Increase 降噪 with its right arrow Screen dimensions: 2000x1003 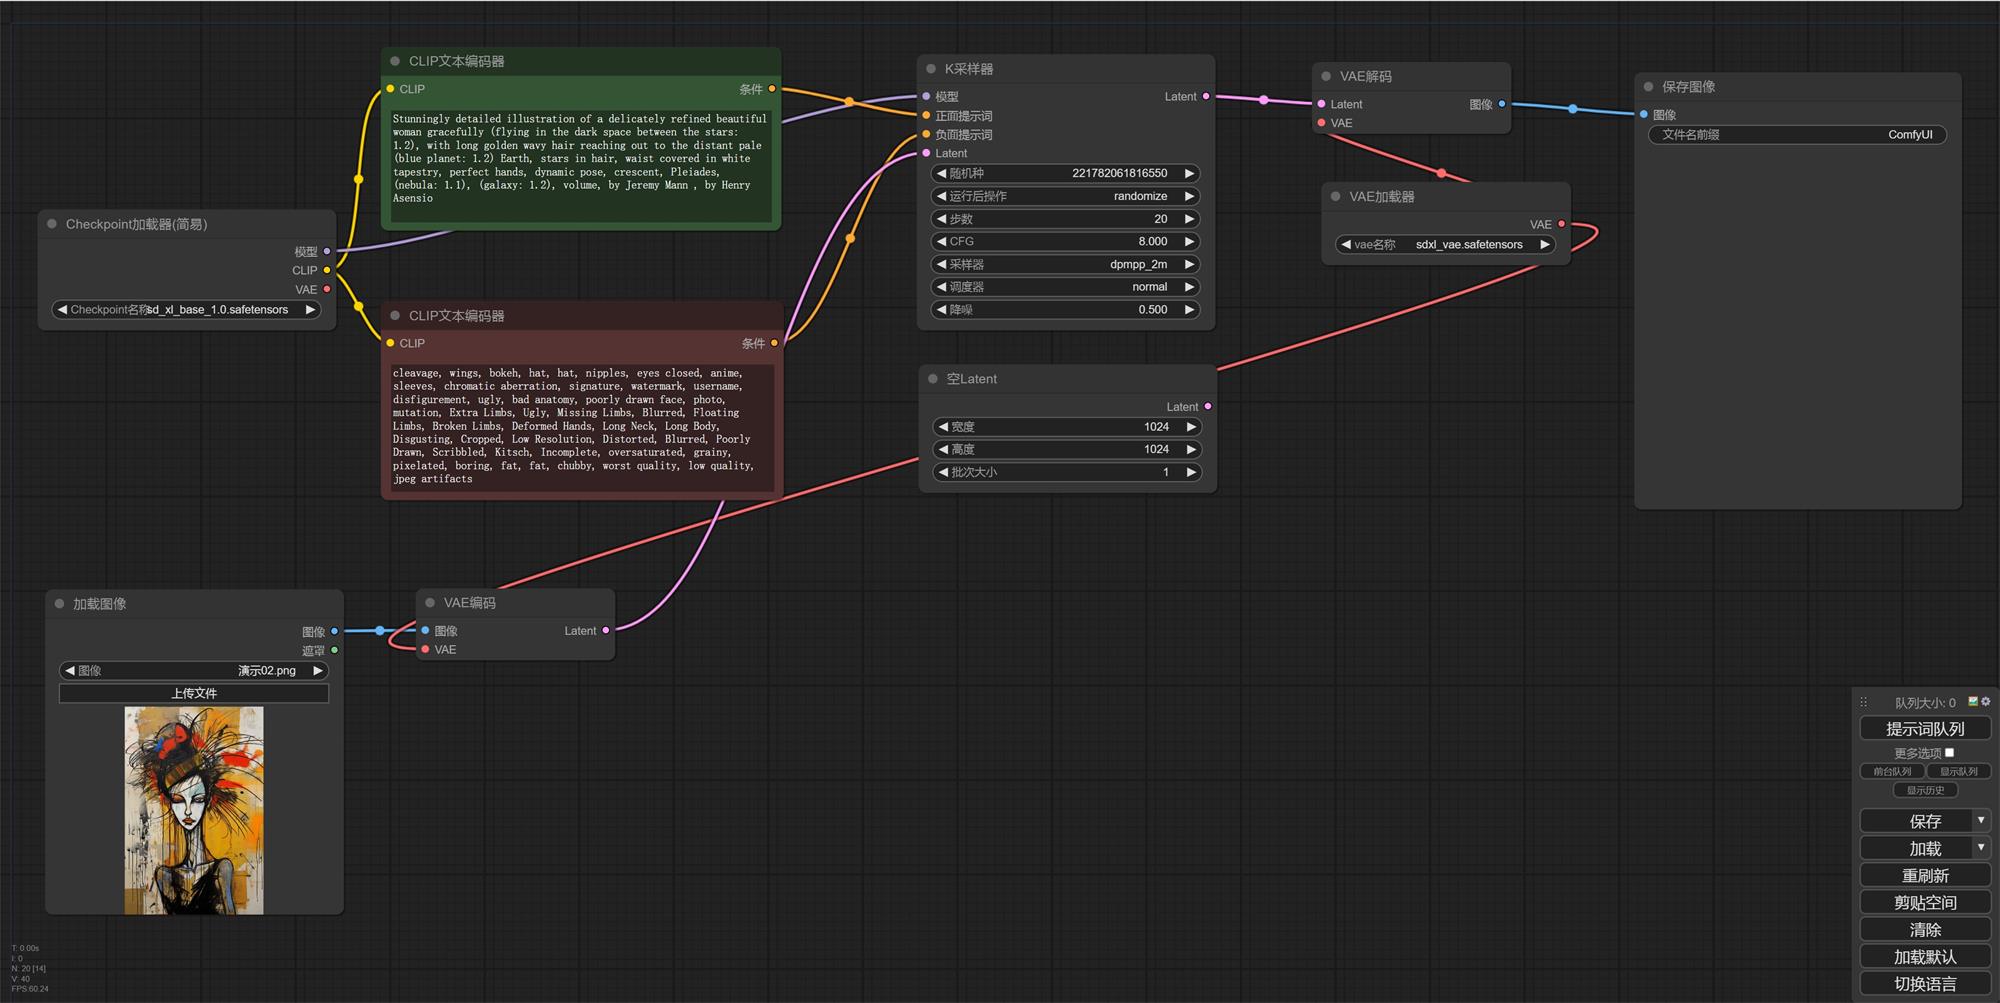click(1189, 310)
